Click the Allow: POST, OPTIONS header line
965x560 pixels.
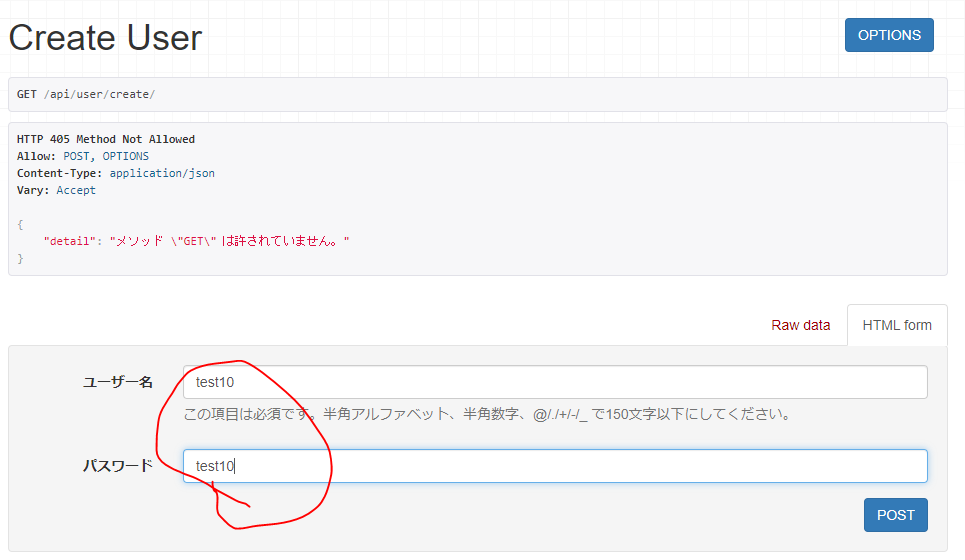pyautogui.click(x=82, y=156)
